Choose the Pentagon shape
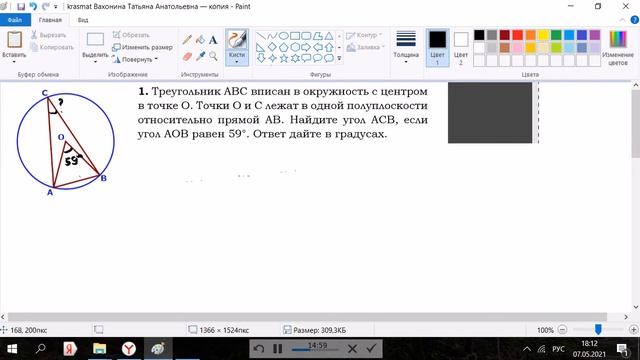The width and height of the screenshot is (640, 360). 284,47
